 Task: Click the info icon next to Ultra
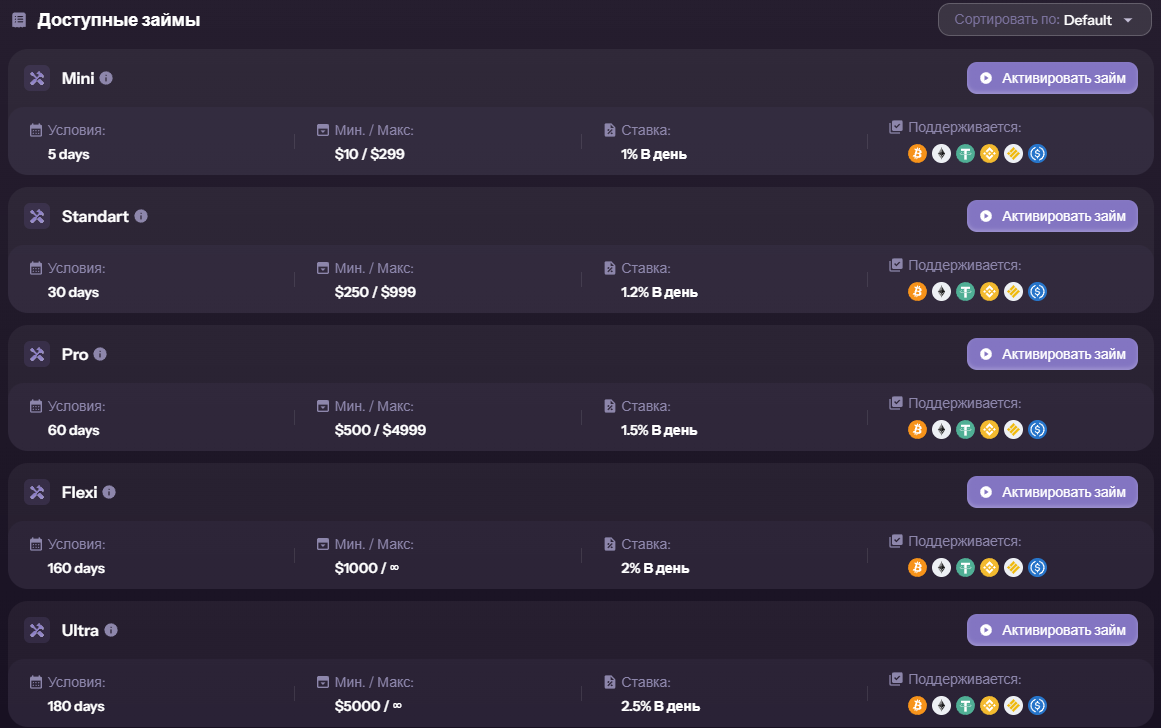[x=111, y=630]
